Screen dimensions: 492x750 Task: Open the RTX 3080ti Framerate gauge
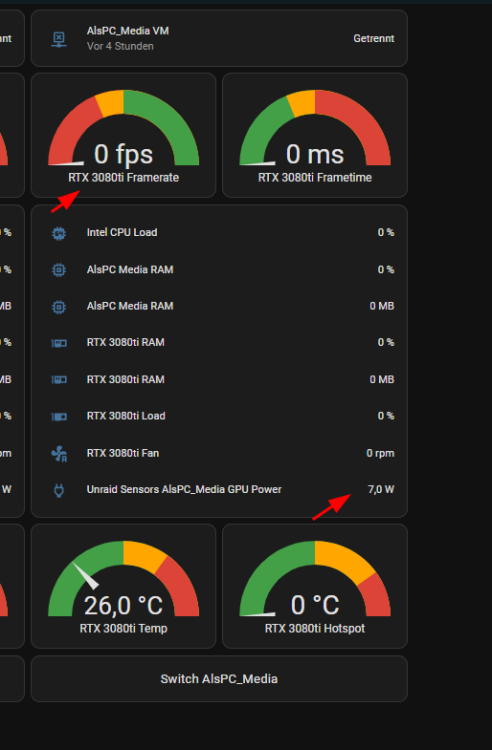(x=123, y=135)
